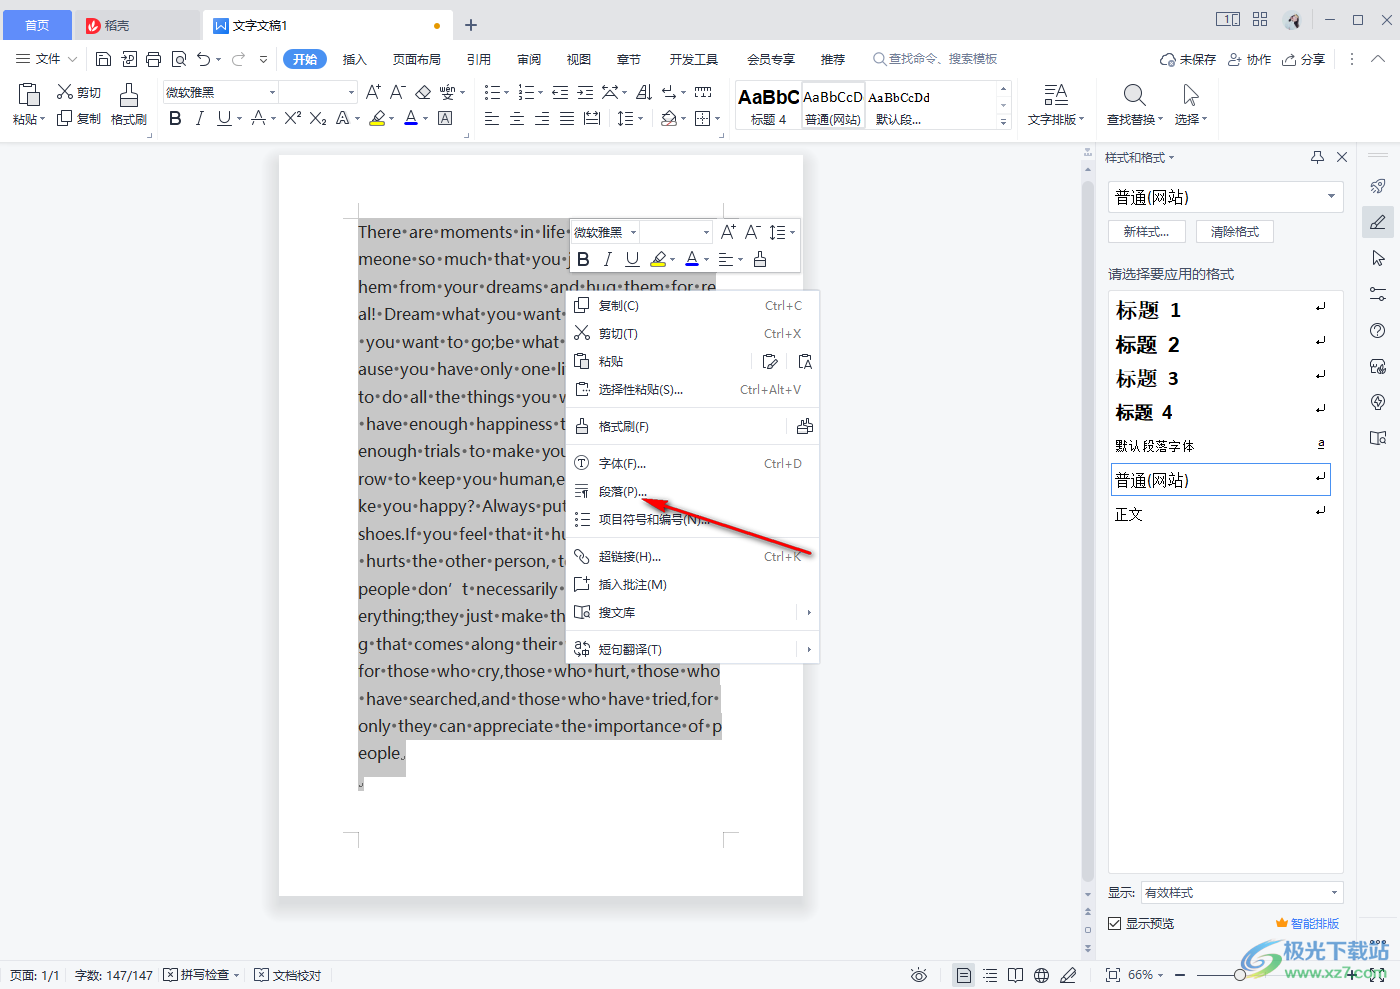Click Italic in the floating mini toolbar

(607, 259)
